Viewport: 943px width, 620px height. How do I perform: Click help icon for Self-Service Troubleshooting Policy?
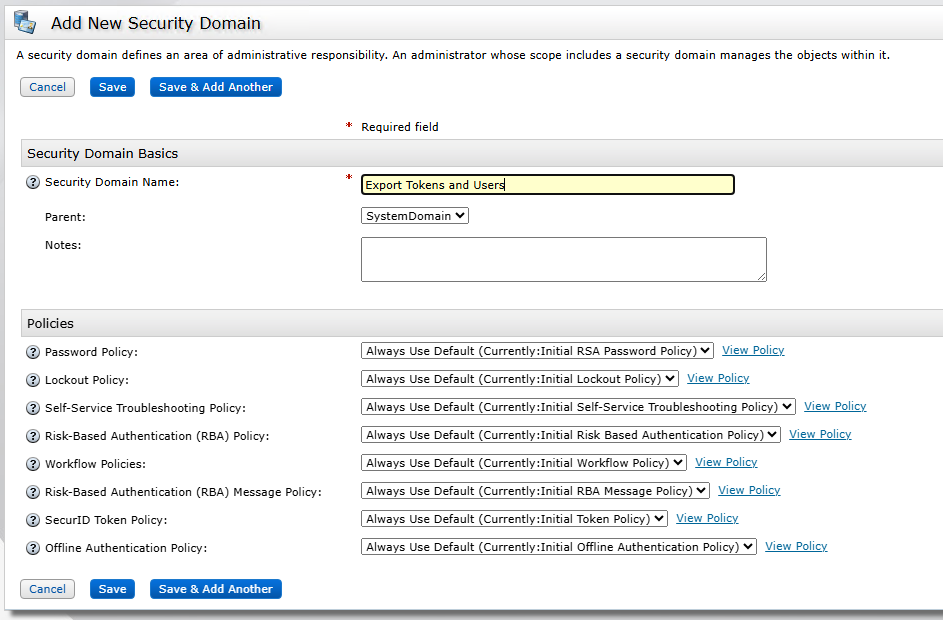[x=33, y=409]
